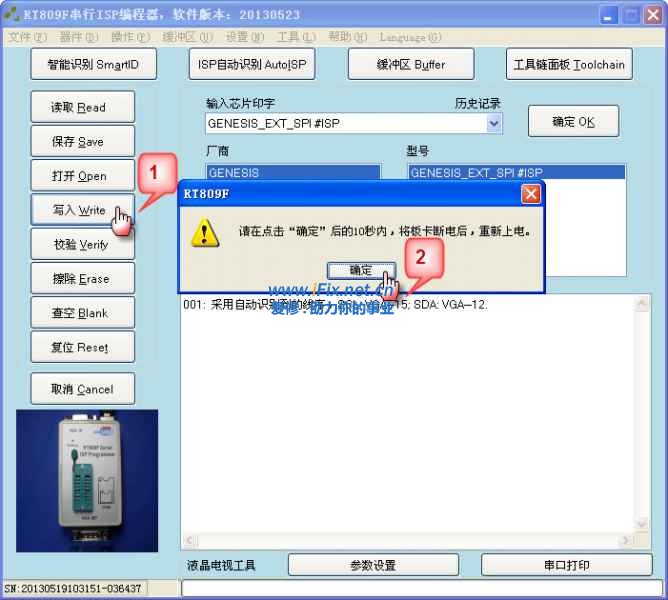Open the 文件 menu
Image resolution: width=668 pixels, height=600 pixels.
click(26, 37)
